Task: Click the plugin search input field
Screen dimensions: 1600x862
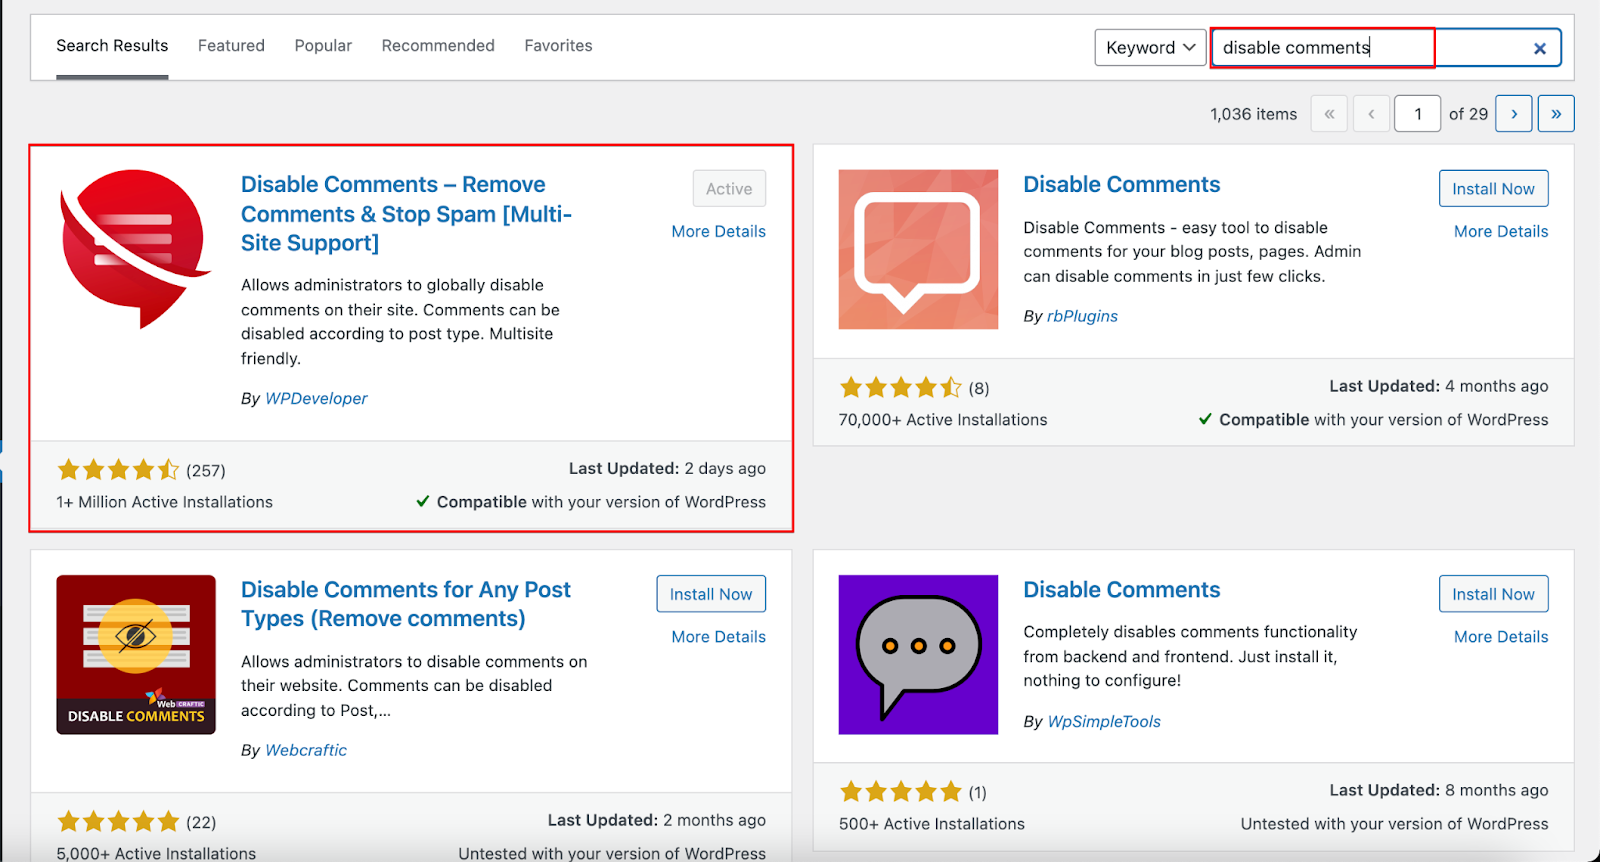Action: [1385, 48]
